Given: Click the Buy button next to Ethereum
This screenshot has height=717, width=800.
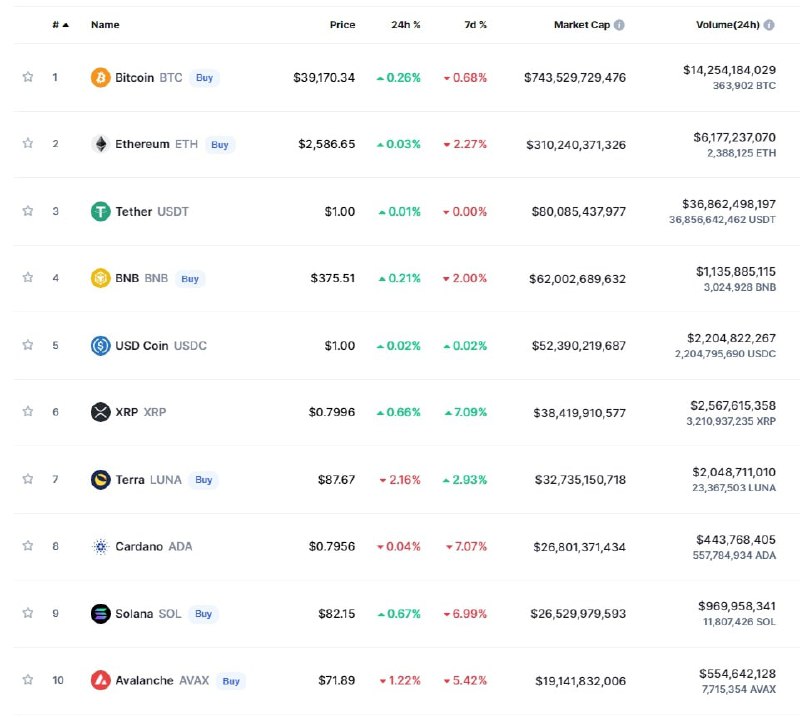Looking at the screenshot, I should coord(220,144).
